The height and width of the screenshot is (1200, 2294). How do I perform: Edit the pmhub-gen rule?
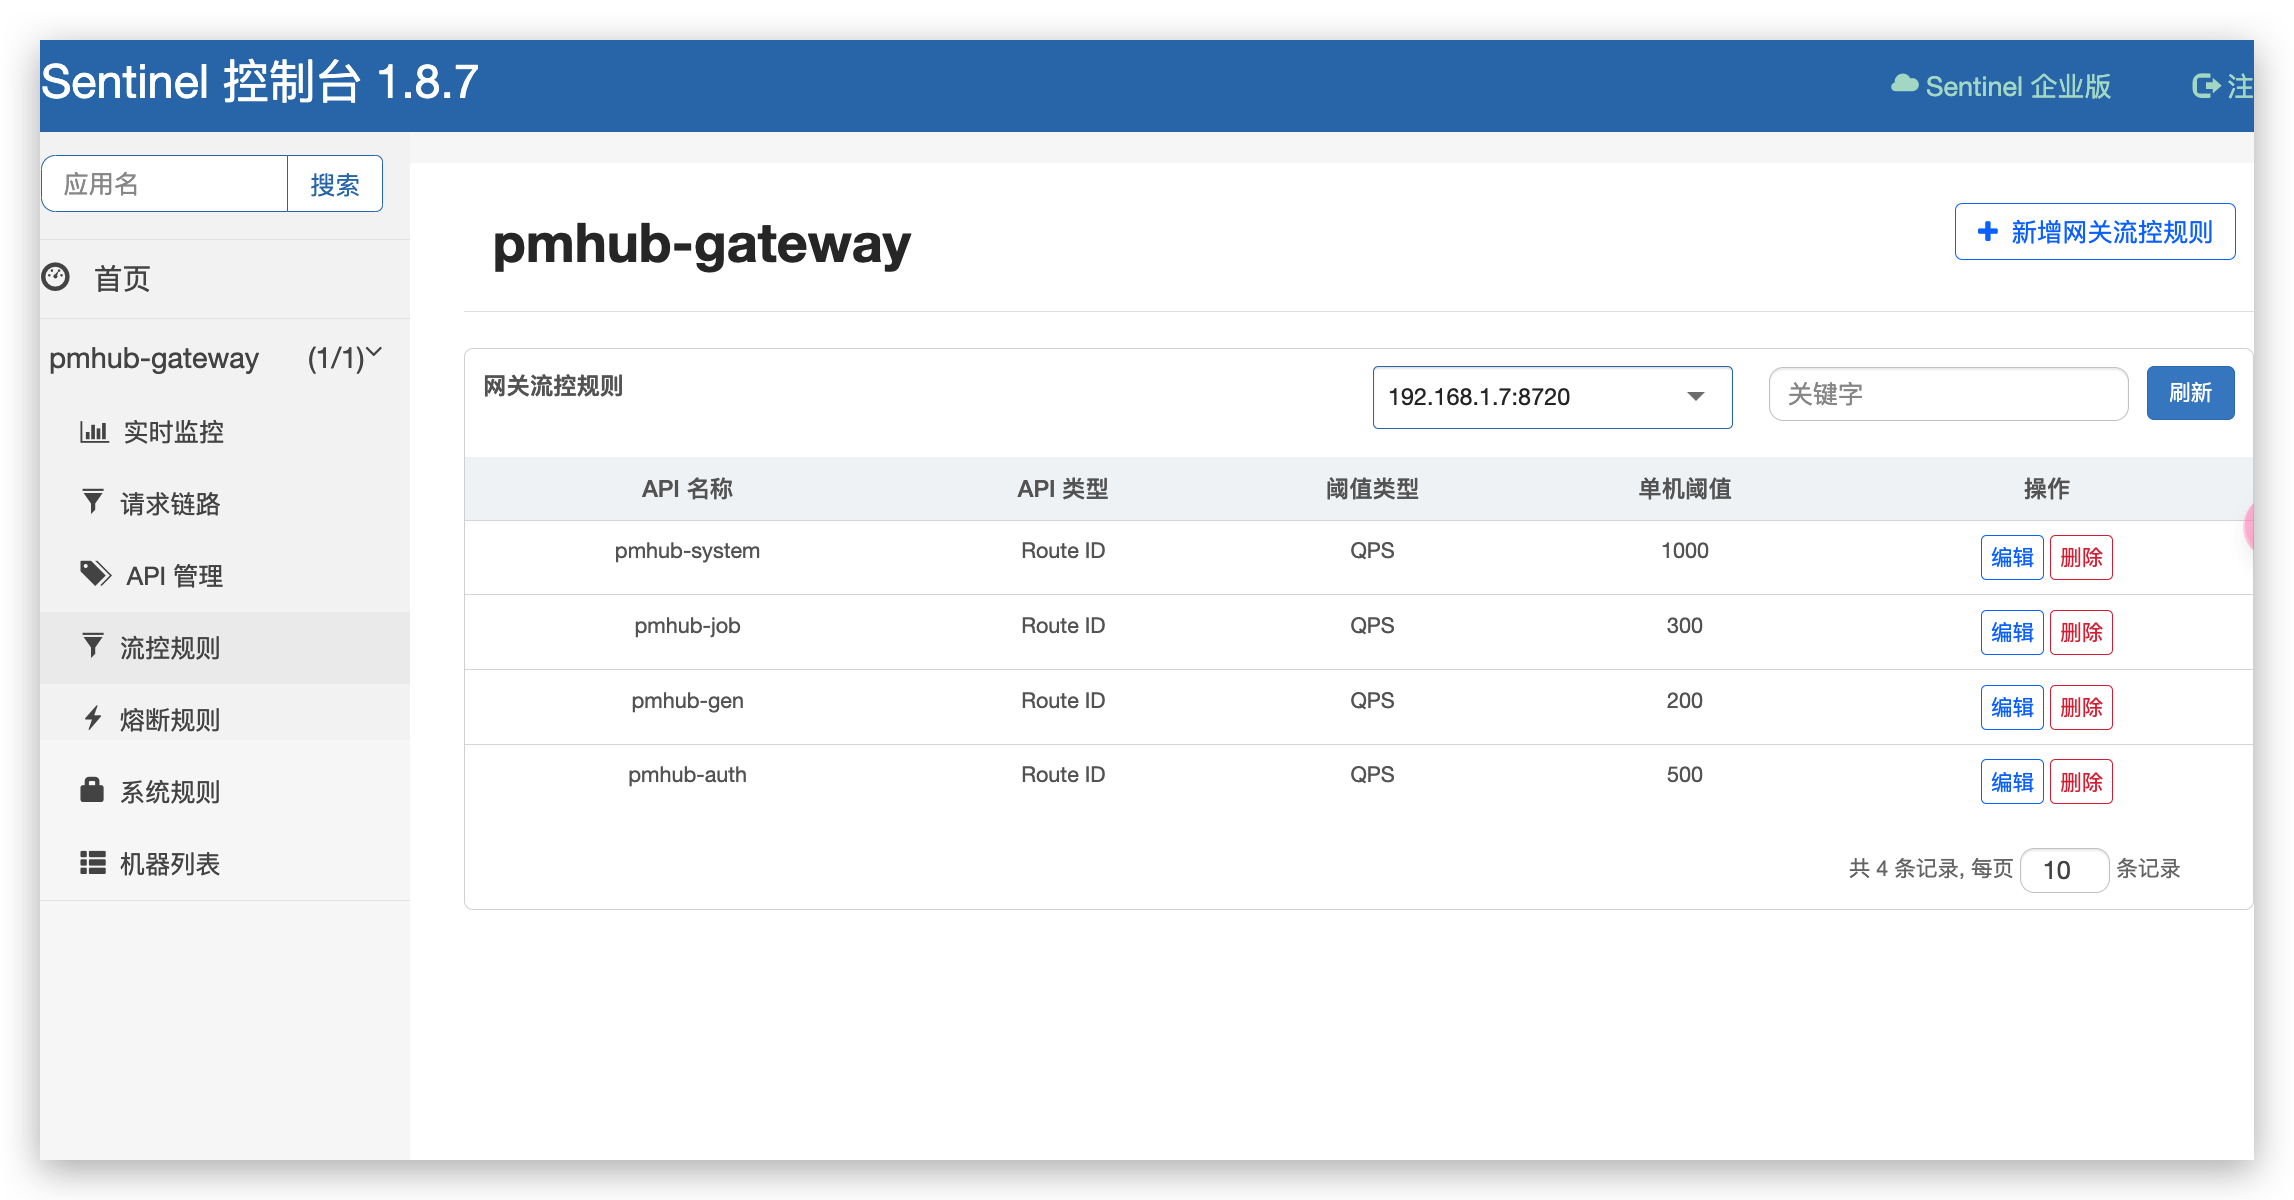[x=2012, y=707]
